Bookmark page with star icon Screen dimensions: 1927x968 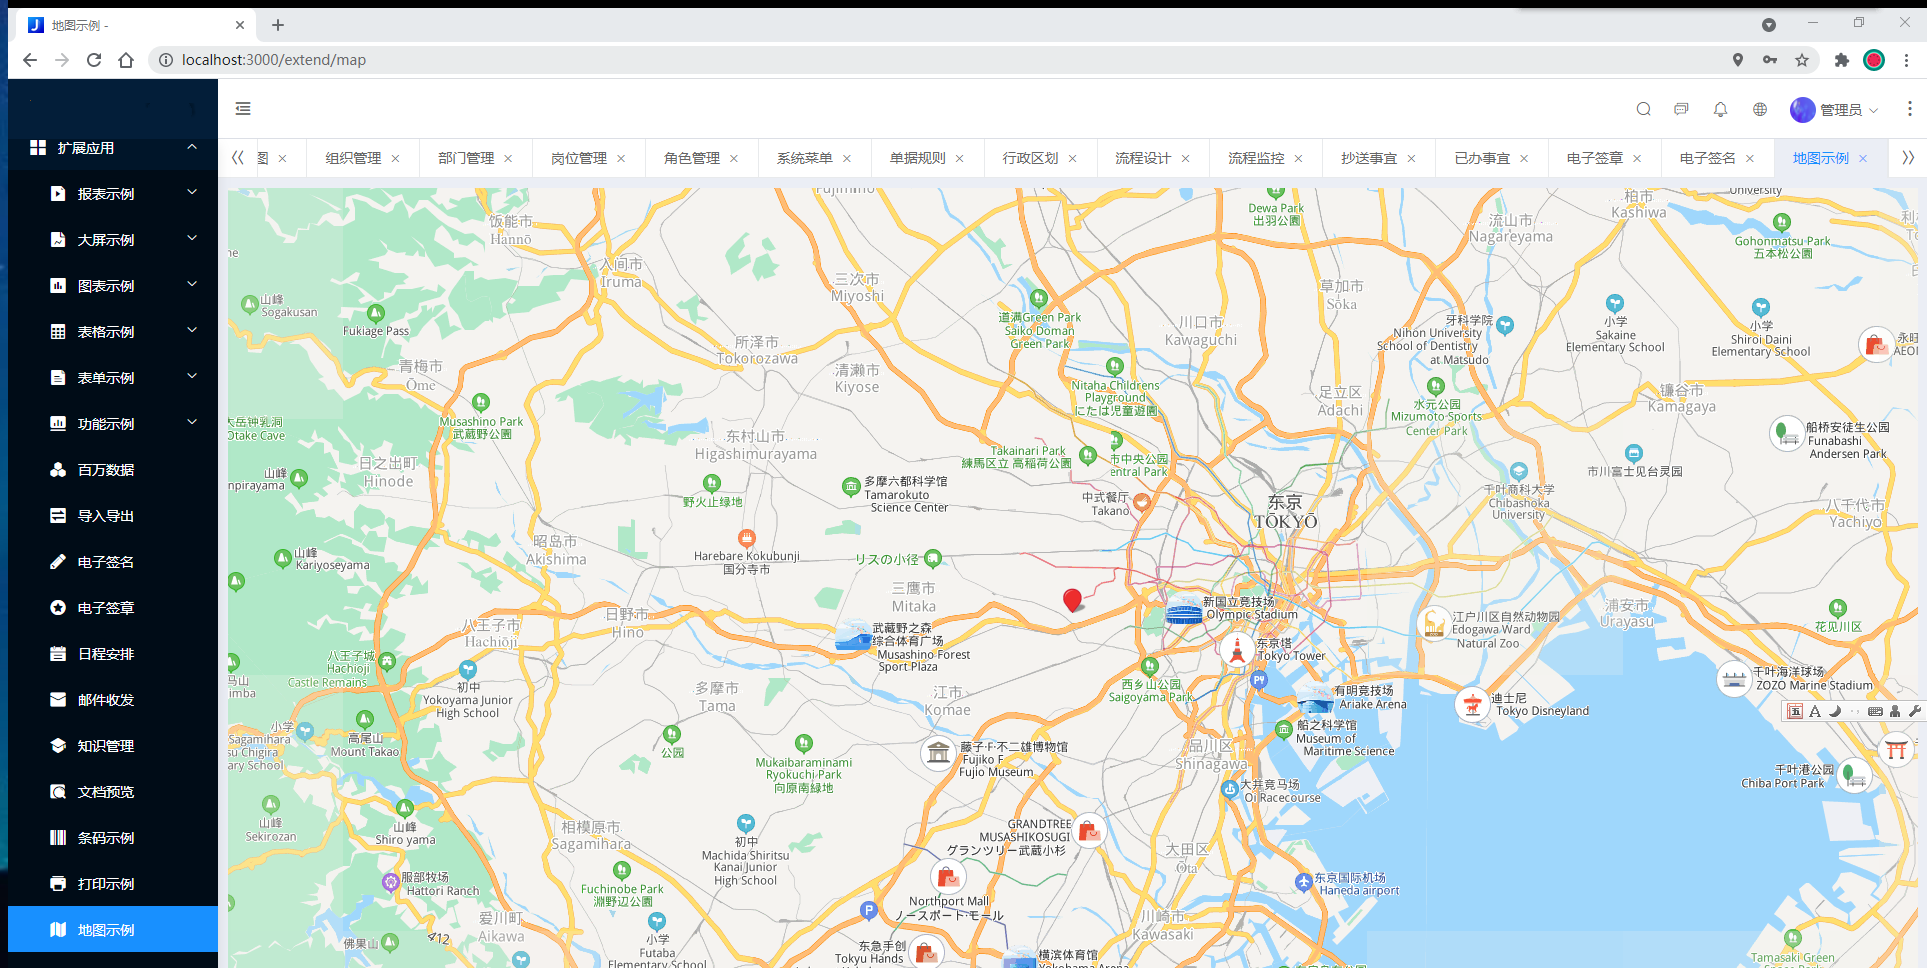click(1802, 60)
